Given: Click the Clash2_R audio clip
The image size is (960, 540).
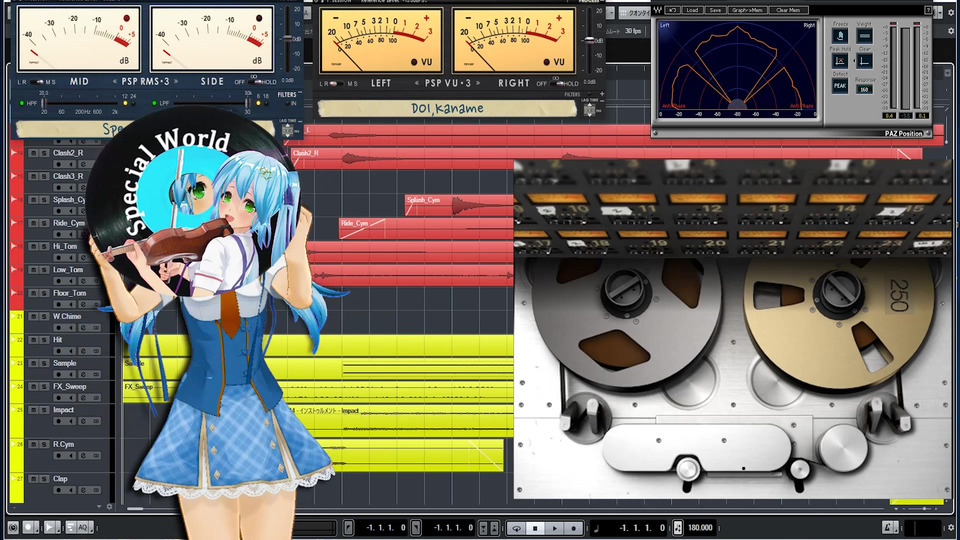Looking at the screenshot, I should [606, 159].
